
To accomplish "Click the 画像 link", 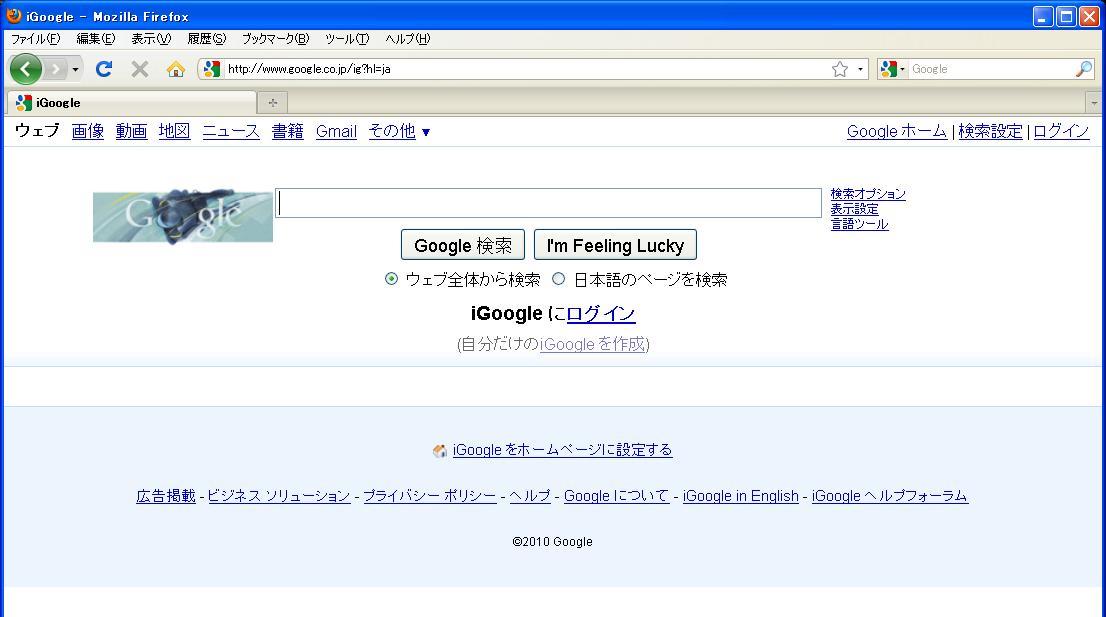I will pyautogui.click(x=87, y=131).
